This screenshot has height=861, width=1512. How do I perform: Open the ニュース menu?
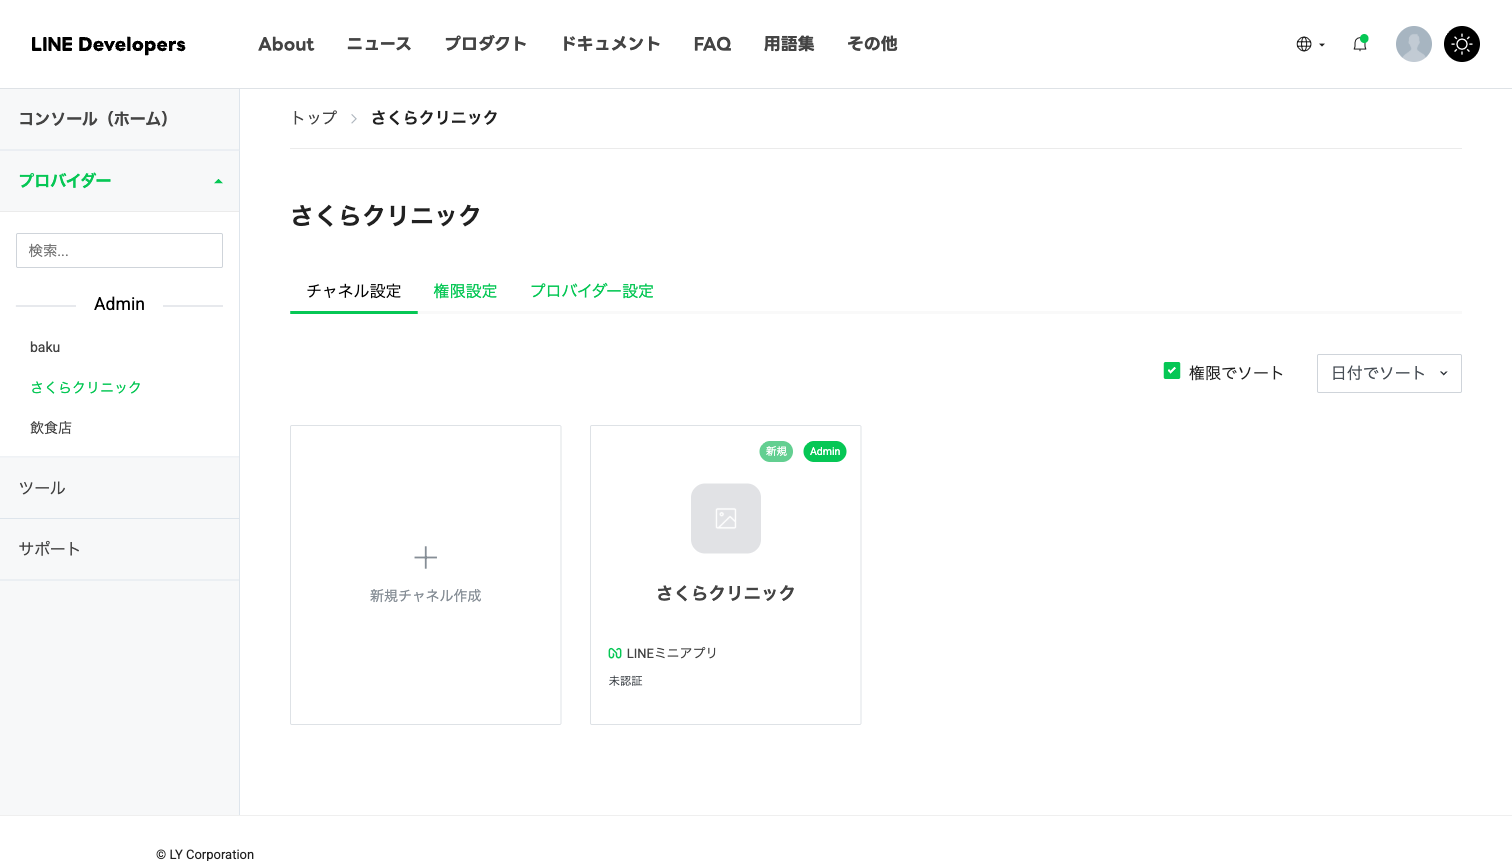point(379,44)
